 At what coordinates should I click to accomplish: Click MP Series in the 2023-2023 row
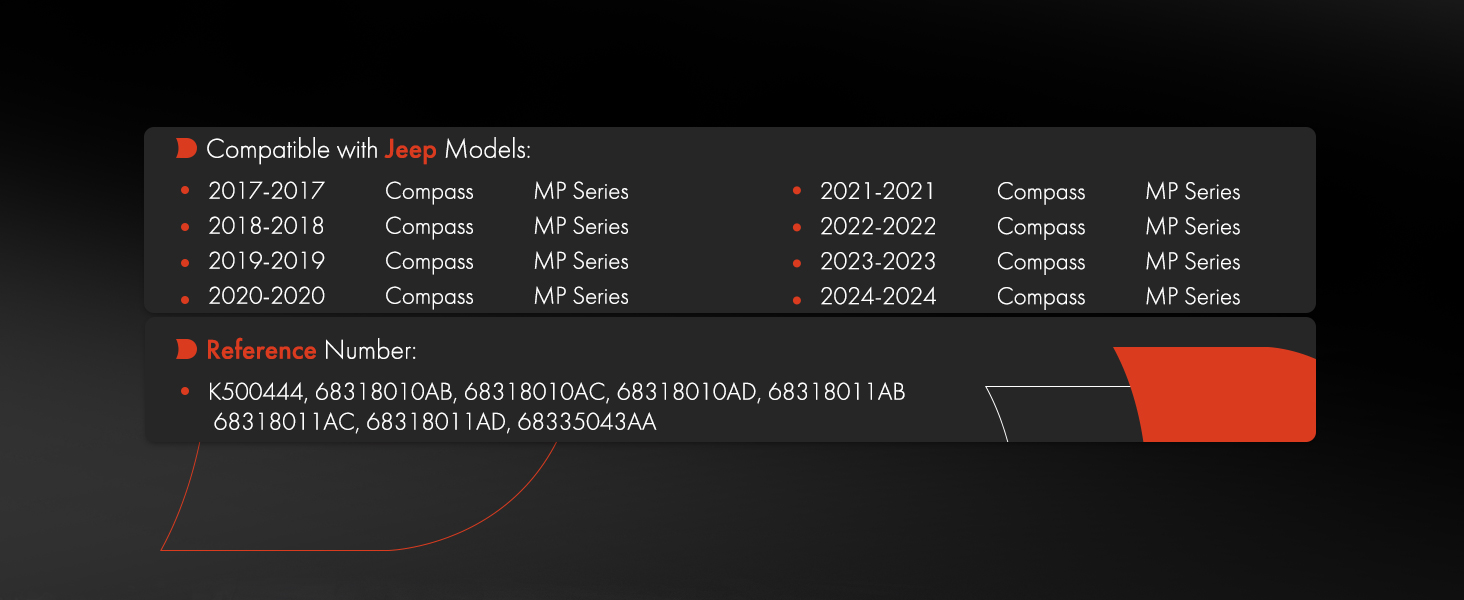[1193, 262]
